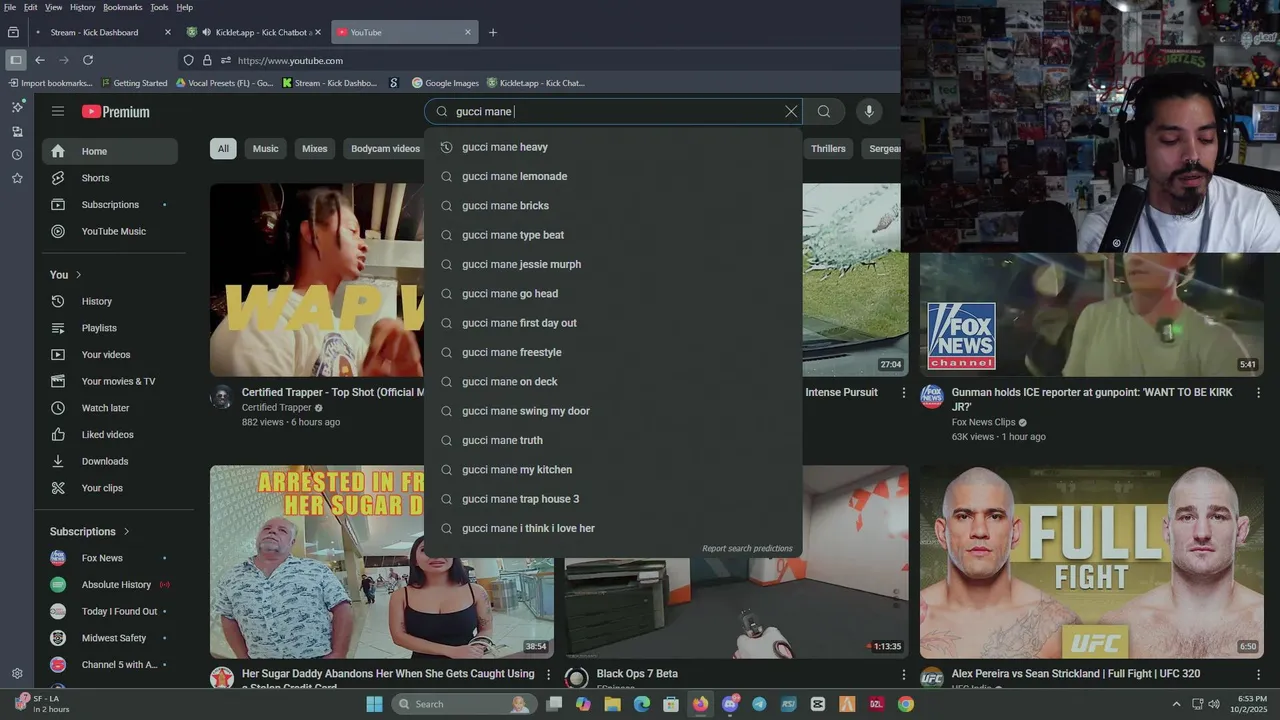Open the Tools menu
The image size is (1280, 720).
159,7
